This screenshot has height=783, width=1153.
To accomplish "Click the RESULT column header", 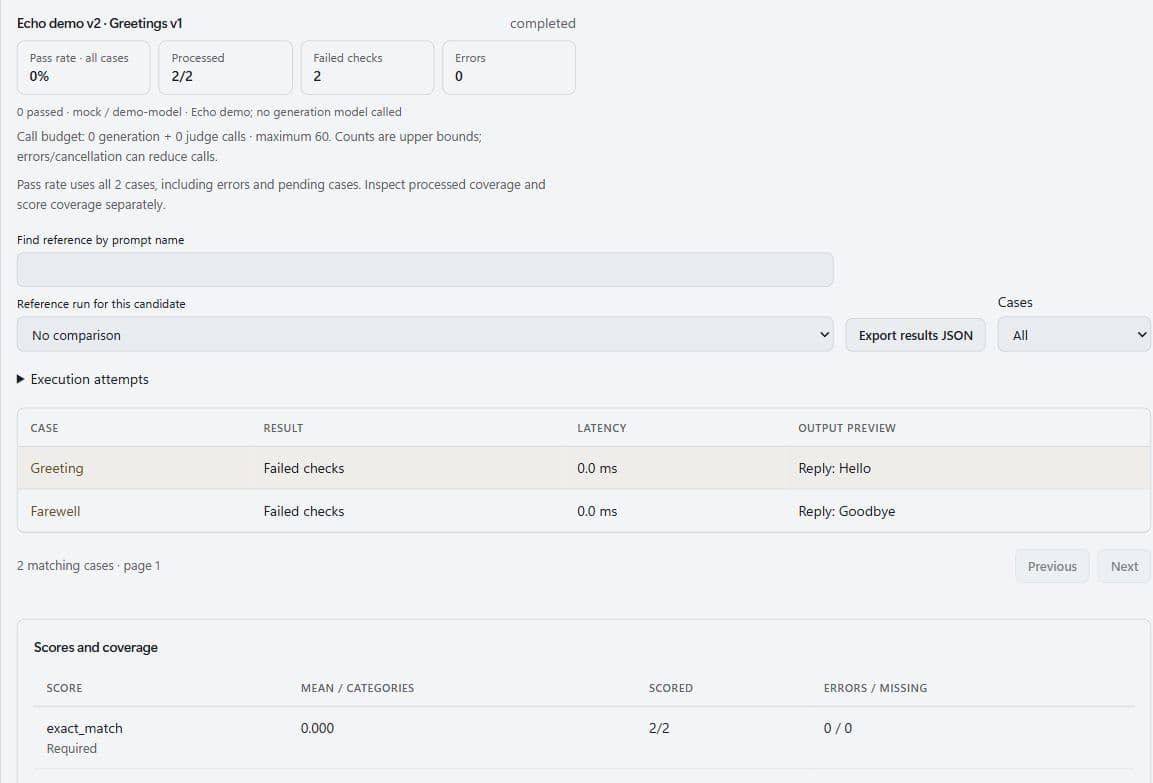I will coord(283,428).
